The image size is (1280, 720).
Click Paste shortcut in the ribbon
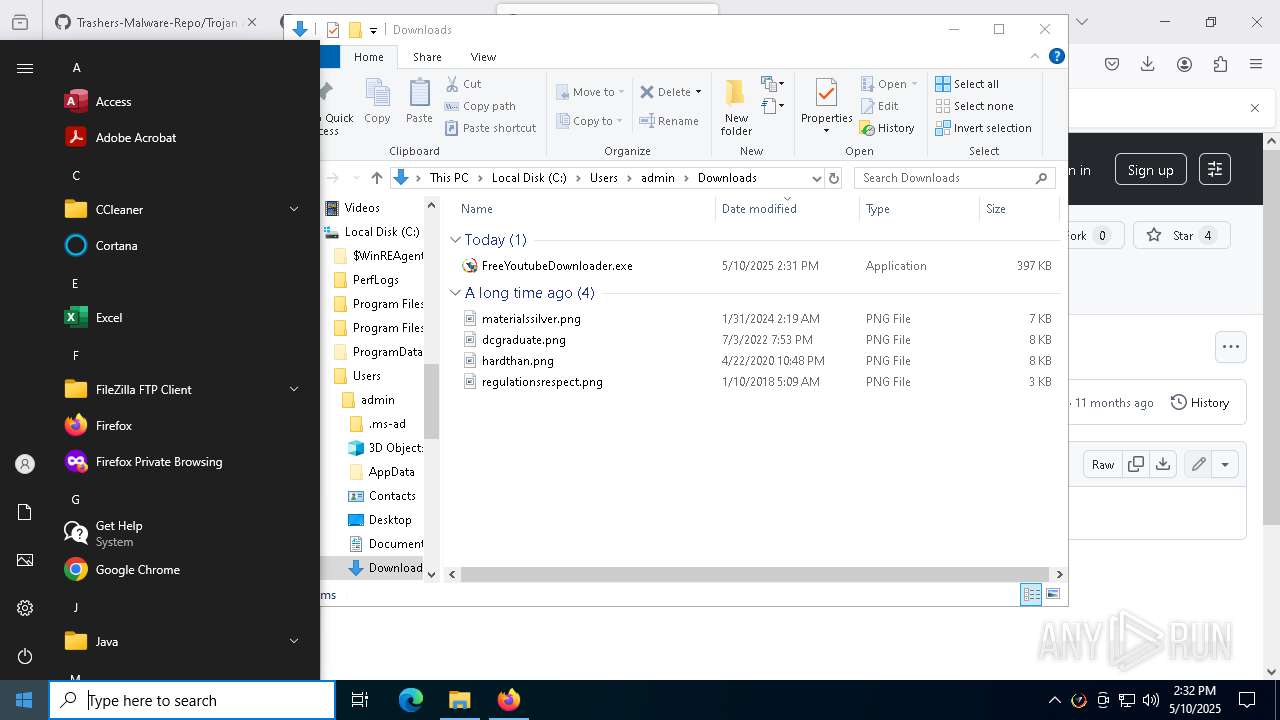(x=490, y=128)
